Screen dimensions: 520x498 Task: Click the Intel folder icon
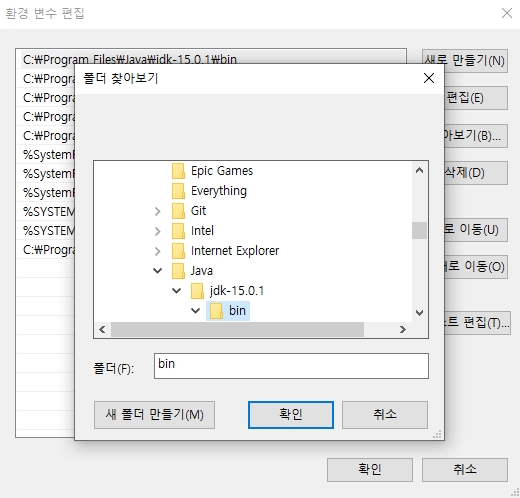pyautogui.click(x=178, y=231)
